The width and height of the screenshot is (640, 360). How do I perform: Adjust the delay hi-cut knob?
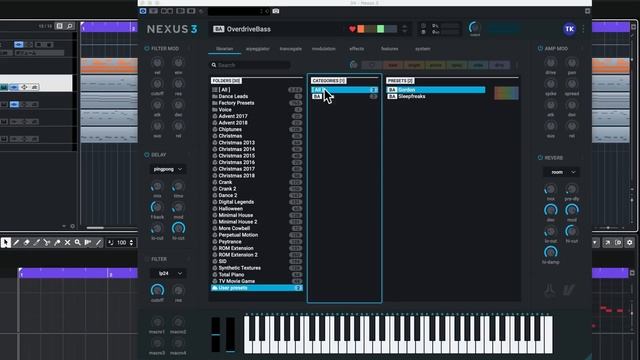pyautogui.click(x=178, y=228)
